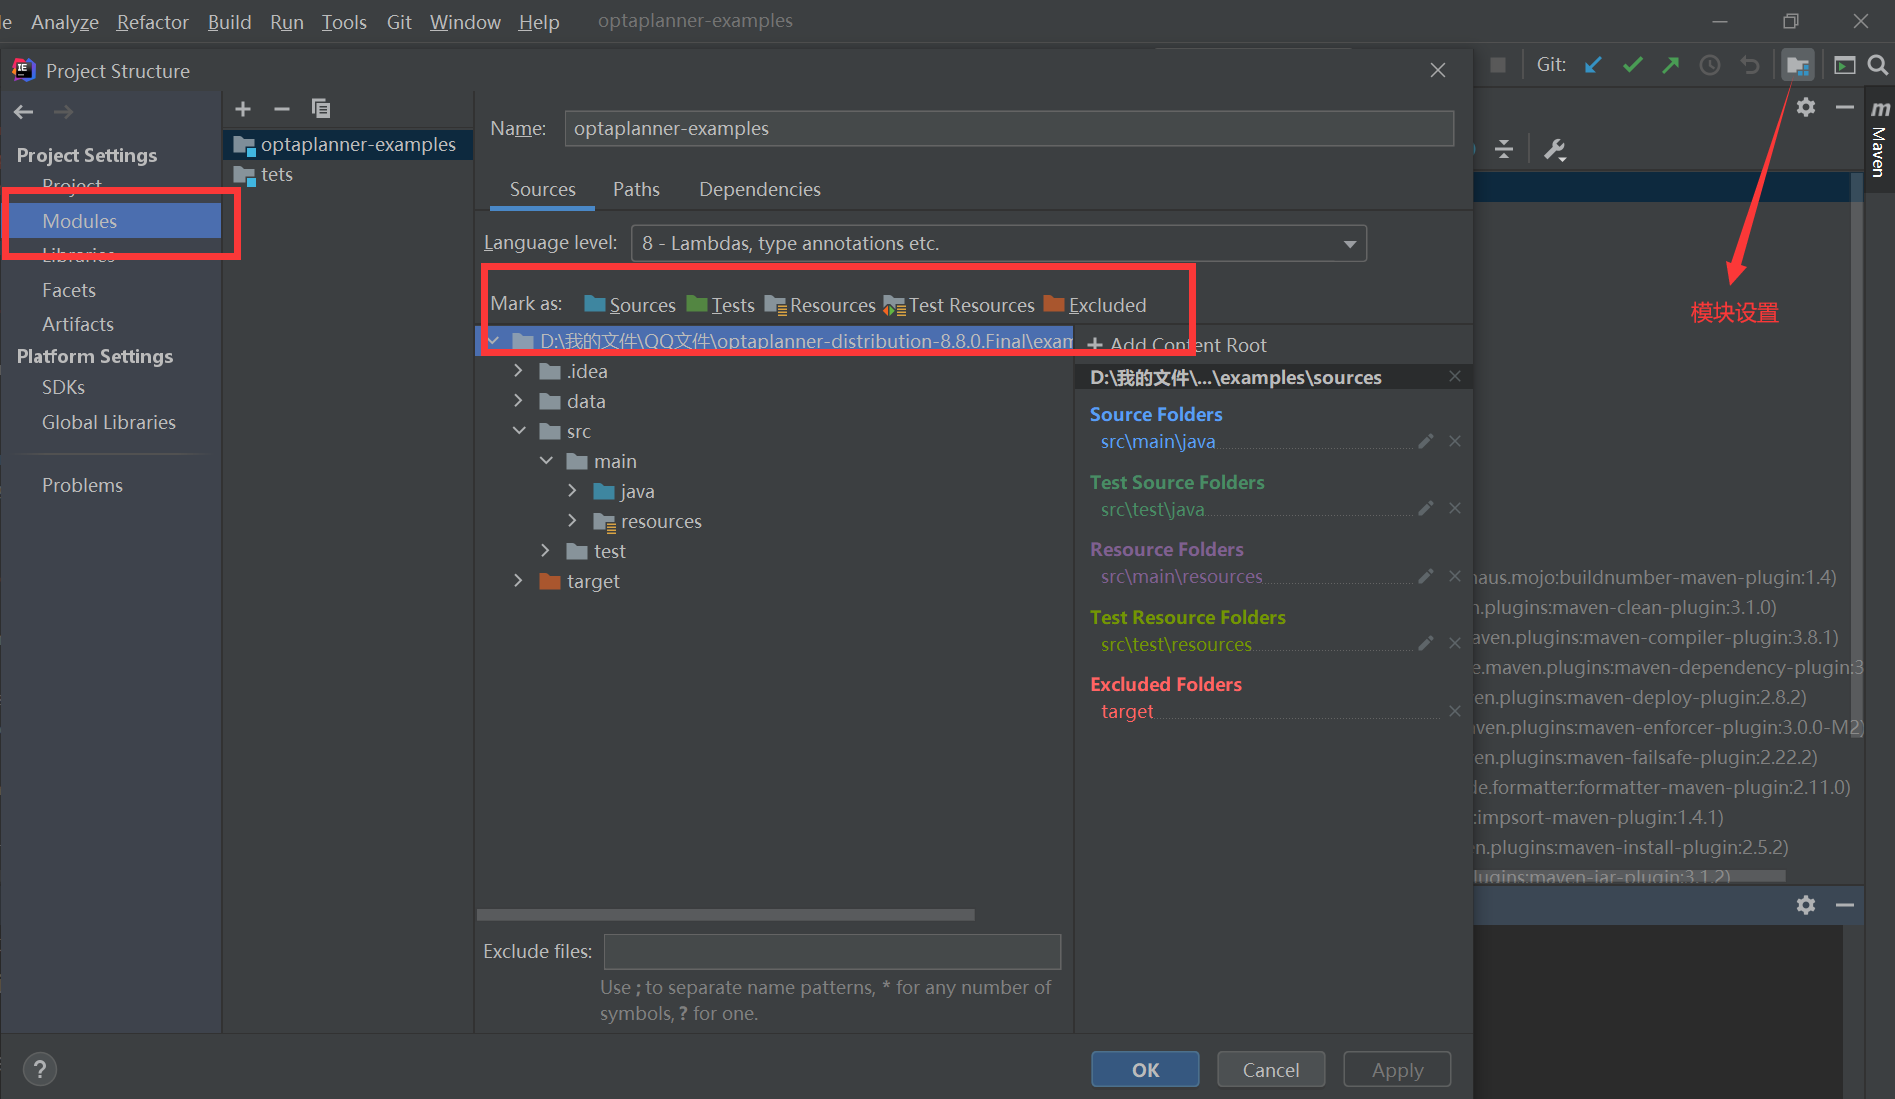The height and width of the screenshot is (1099, 1895).
Task: Click the Remove module minus icon
Action: point(282,109)
